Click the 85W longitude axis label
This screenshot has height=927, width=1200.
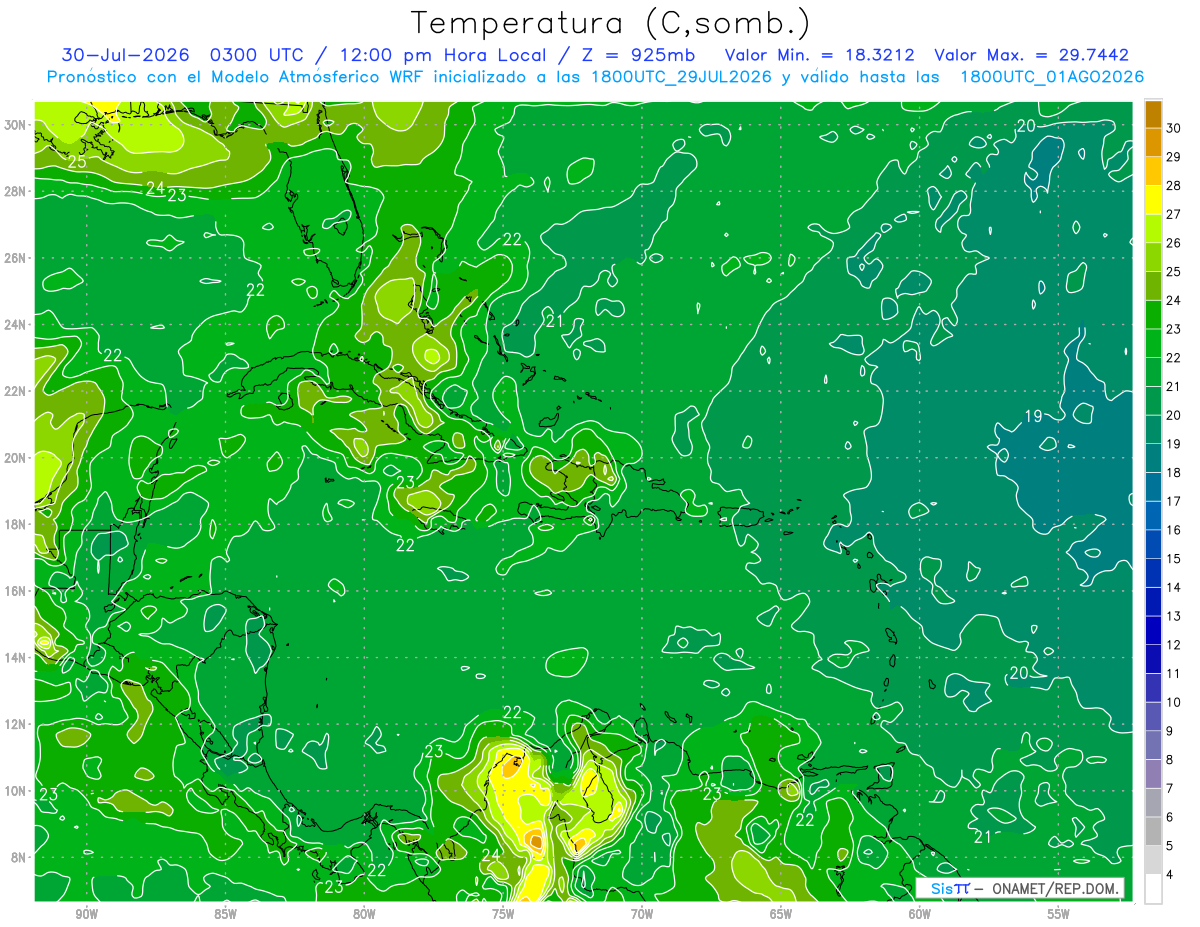(x=225, y=914)
